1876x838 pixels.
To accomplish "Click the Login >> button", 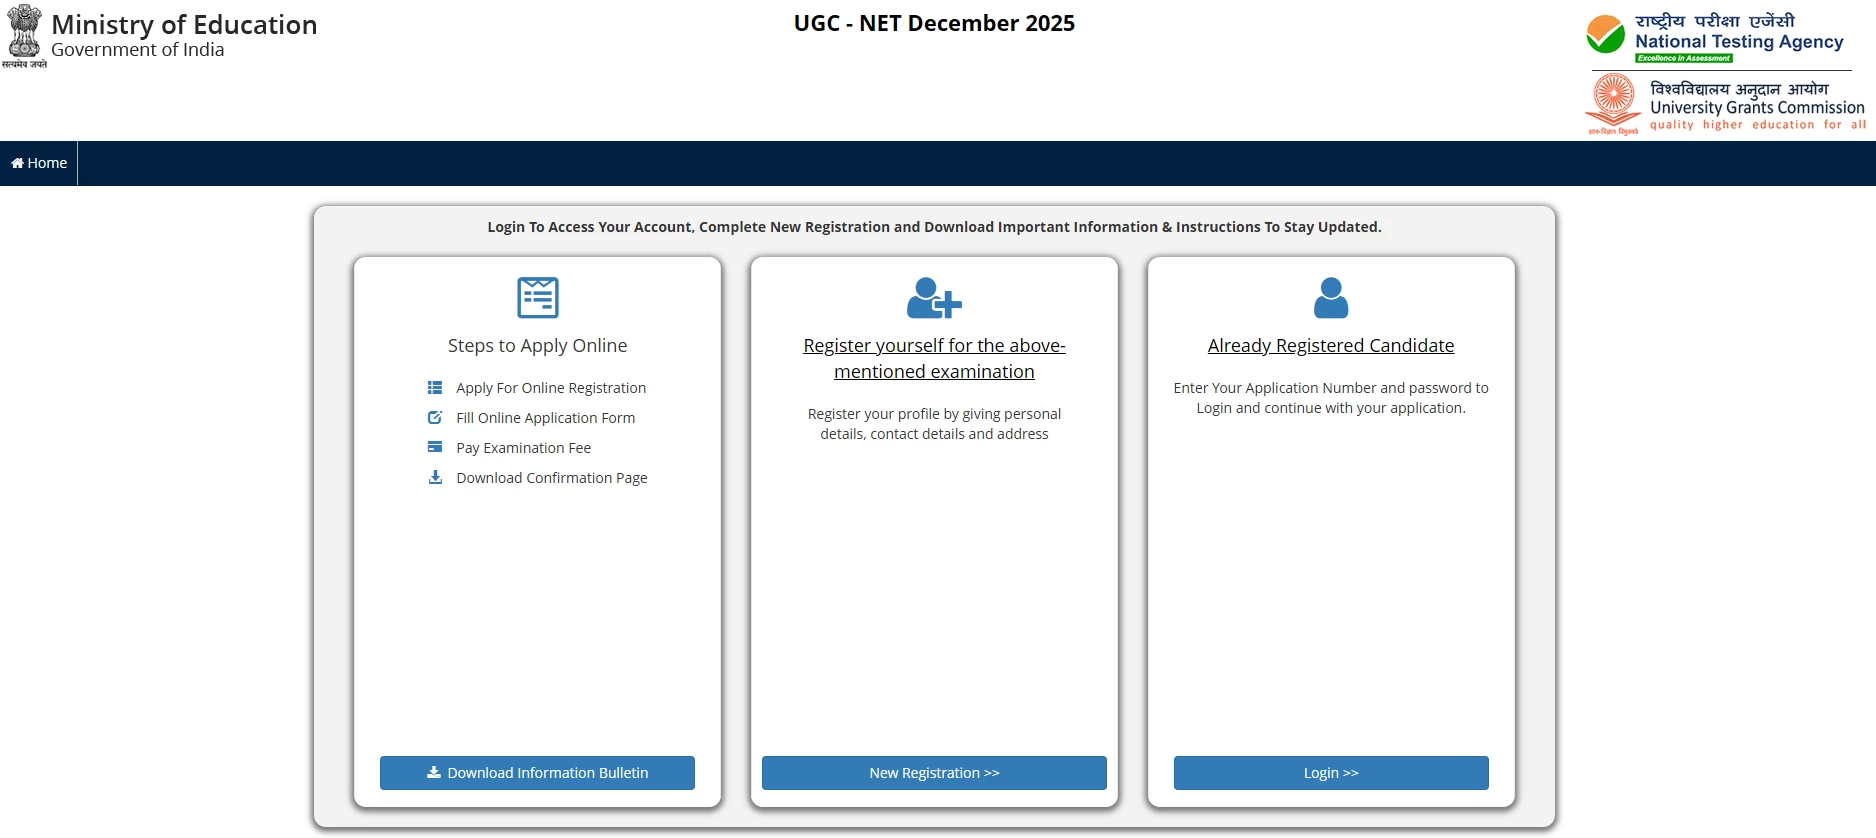I will [x=1331, y=773].
